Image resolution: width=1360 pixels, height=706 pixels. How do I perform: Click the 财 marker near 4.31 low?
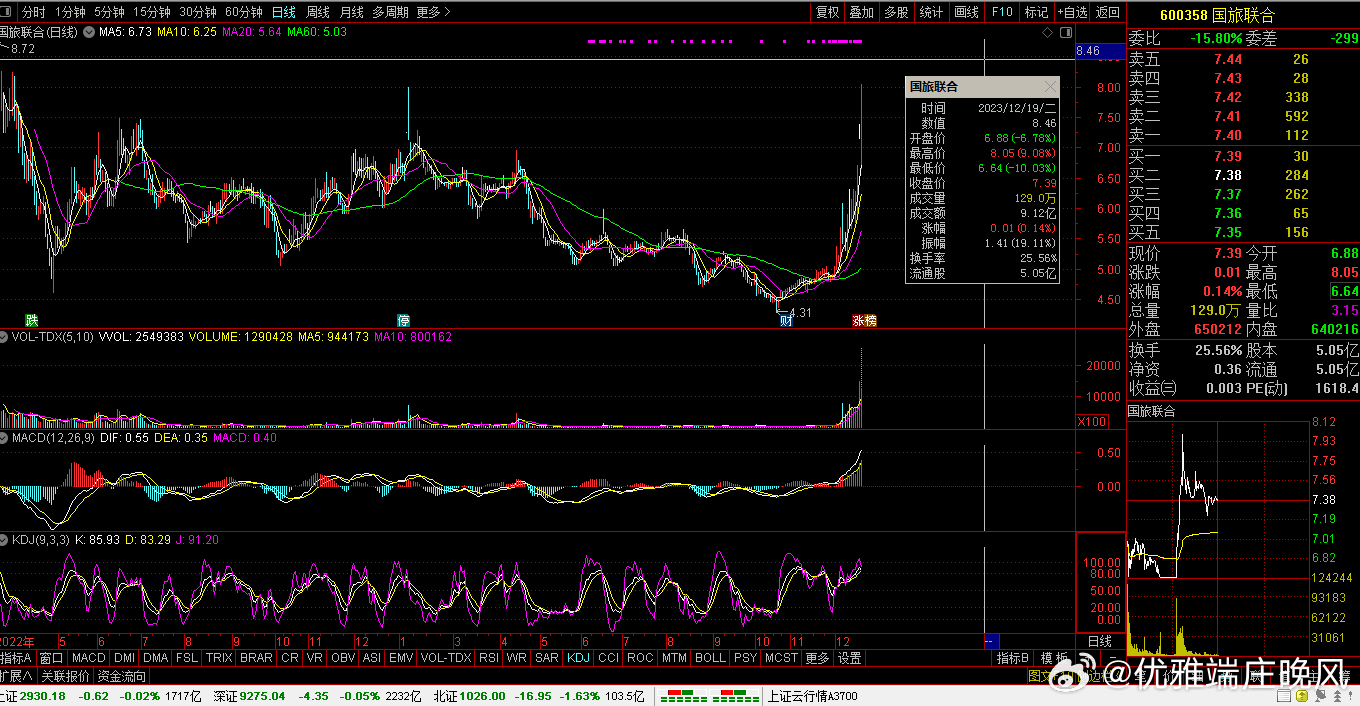pyautogui.click(x=786, y=320)
